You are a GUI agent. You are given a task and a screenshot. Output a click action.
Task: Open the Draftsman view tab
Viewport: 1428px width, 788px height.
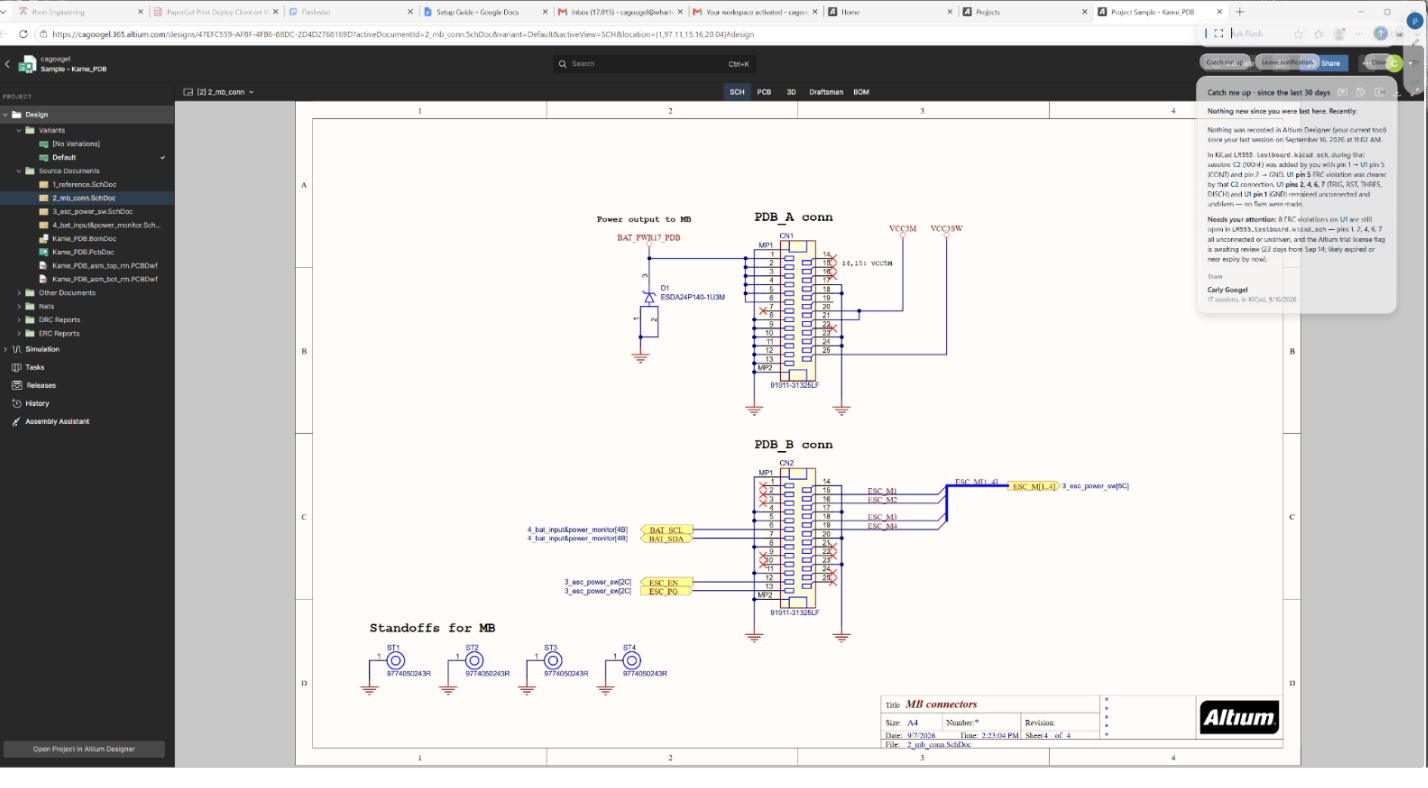826,92
